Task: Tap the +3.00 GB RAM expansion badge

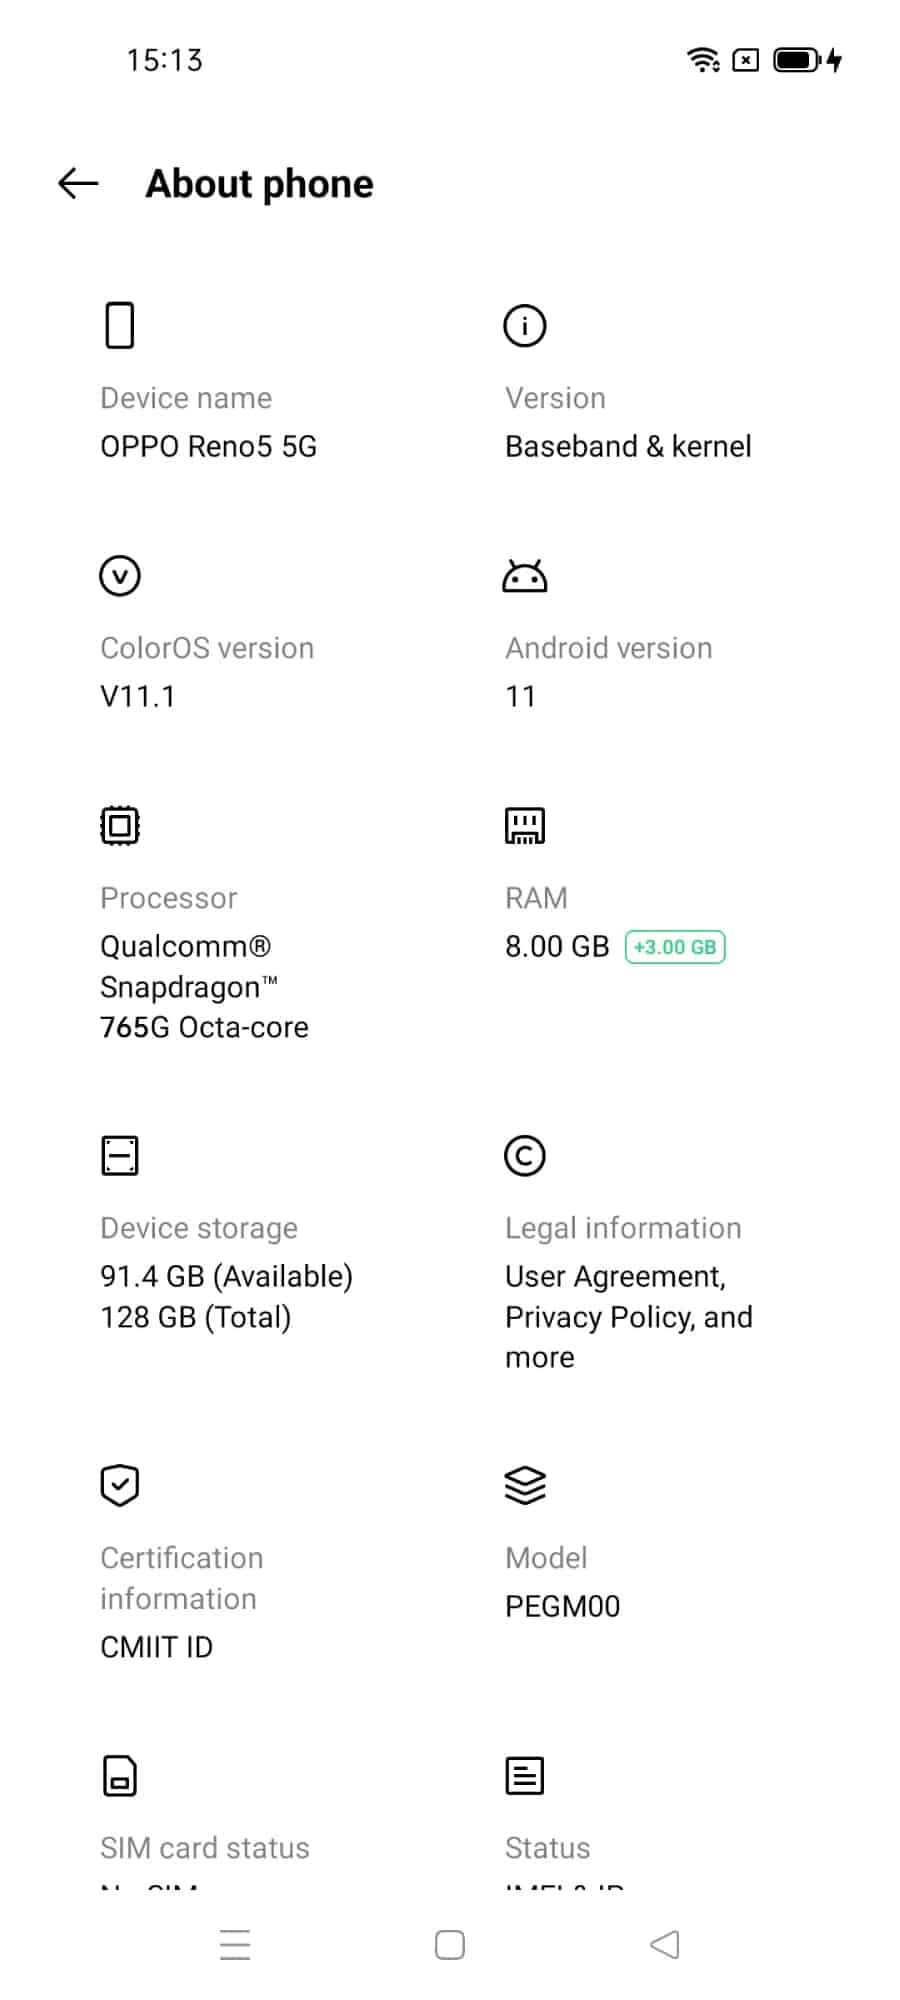Action: (x=675, y=947)
